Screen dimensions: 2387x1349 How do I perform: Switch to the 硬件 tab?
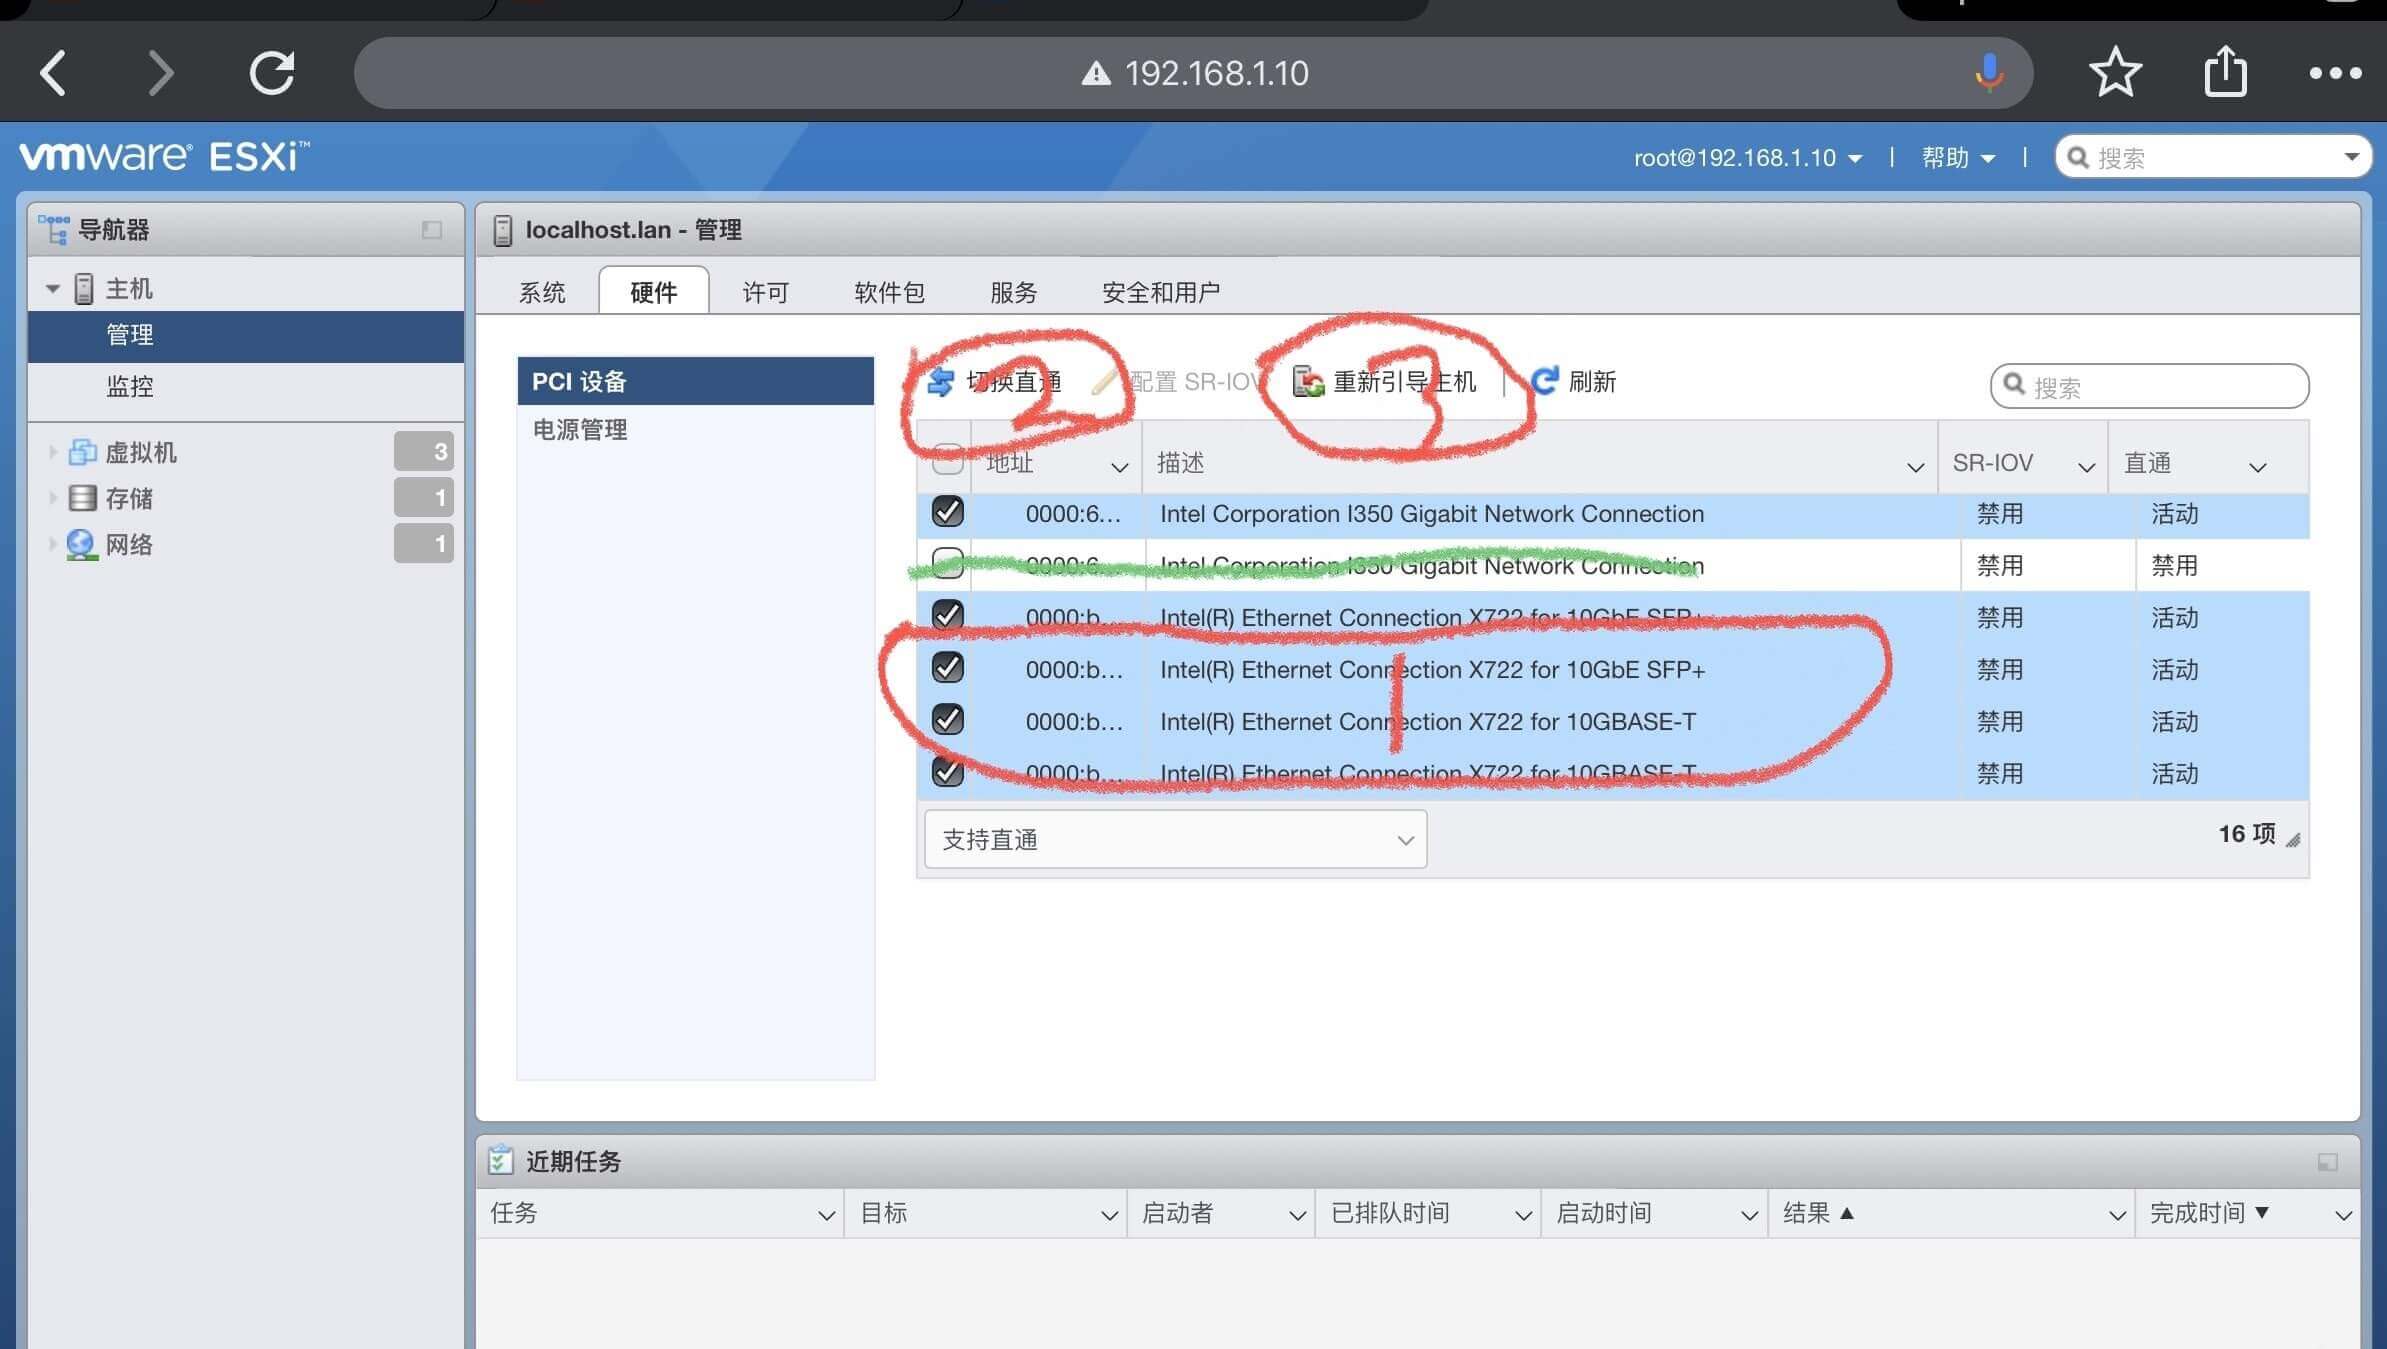654,291
